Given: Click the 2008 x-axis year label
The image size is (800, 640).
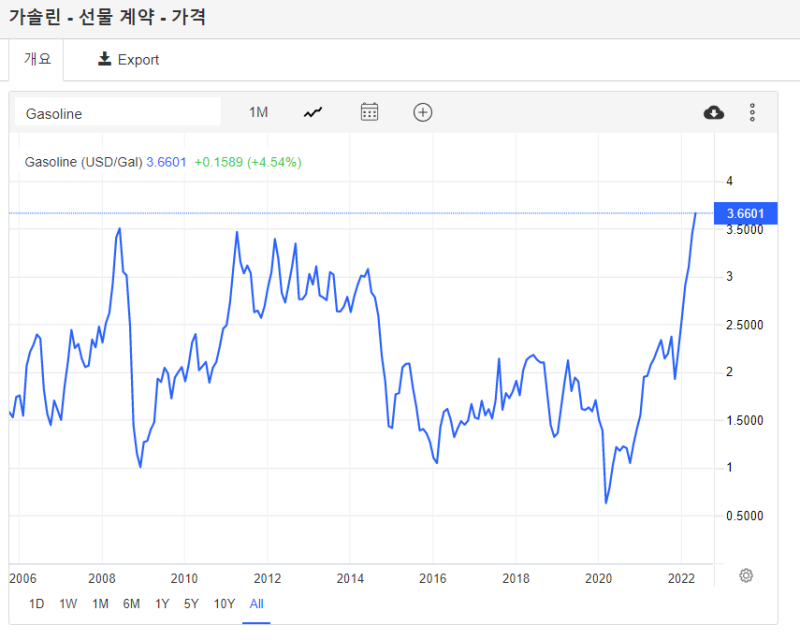Looking at the screenshot, I should click(102, 579).
